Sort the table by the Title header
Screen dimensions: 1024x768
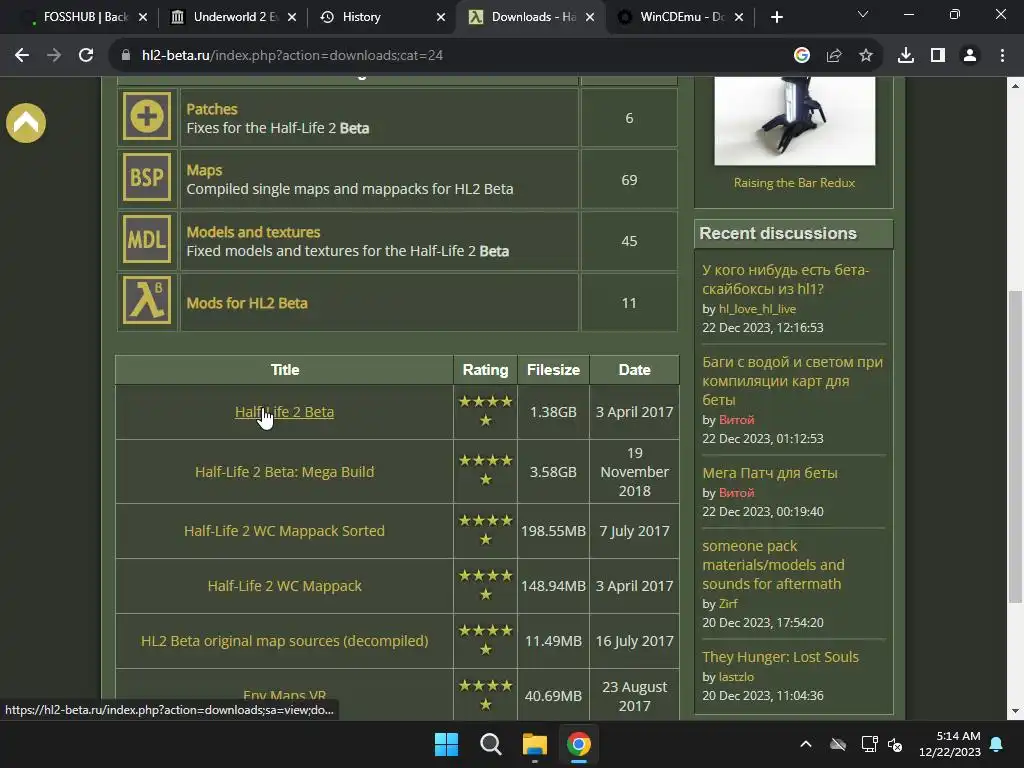coord(285,370)
